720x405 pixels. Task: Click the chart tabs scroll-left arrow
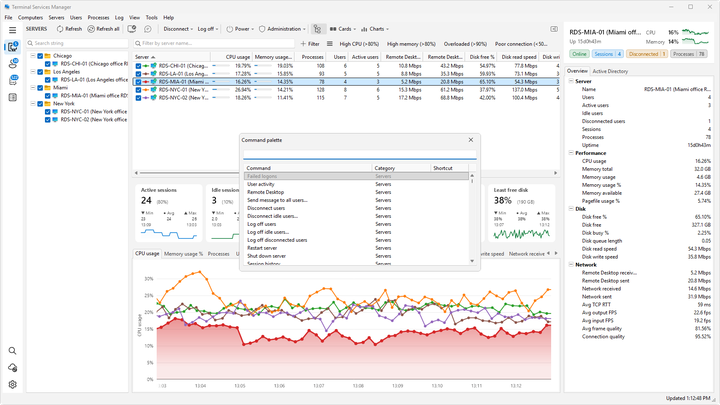coord(548,253)
